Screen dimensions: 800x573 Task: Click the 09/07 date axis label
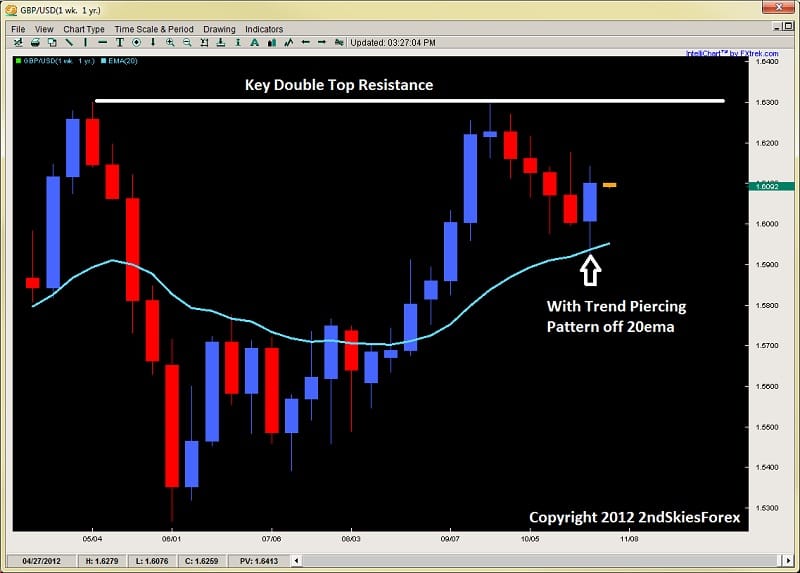(450, 539)
